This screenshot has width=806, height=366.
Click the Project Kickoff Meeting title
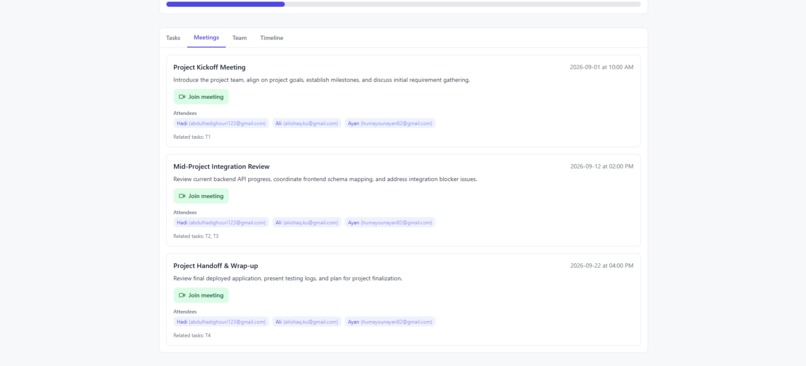tap(209, 67)
